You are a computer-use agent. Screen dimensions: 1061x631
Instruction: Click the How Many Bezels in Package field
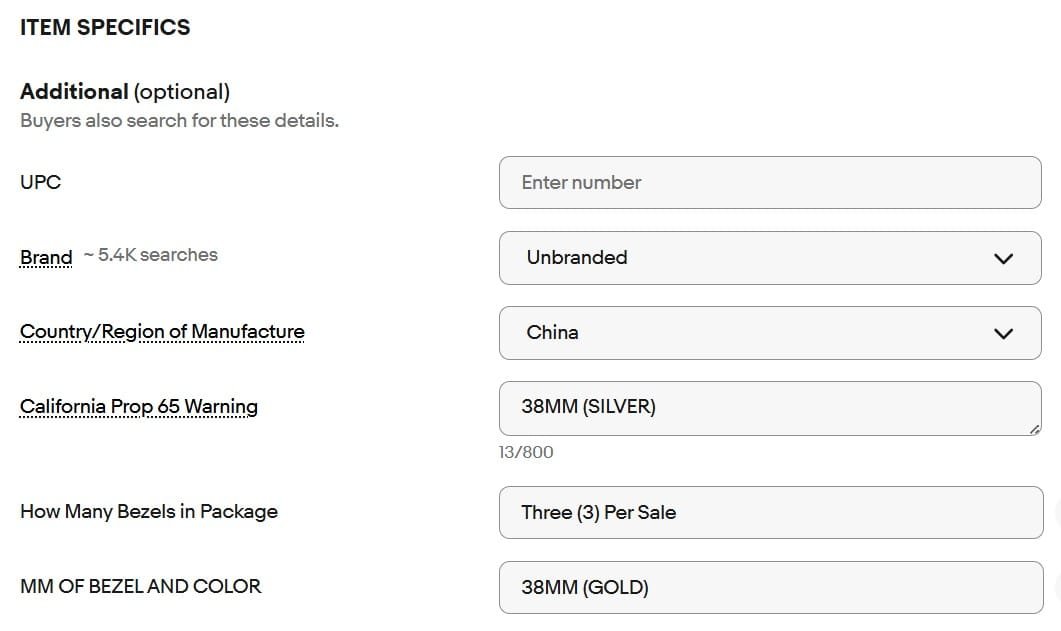[769, 512]
